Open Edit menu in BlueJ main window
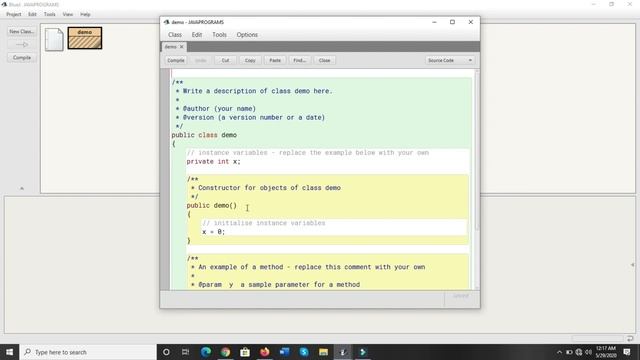Image resolution: width=640 pixels, height=360 pixels. click(32, 14)
